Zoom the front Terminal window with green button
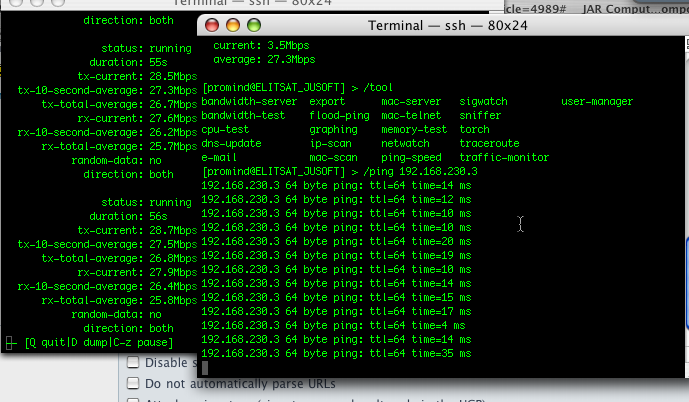 pos(254,25)
